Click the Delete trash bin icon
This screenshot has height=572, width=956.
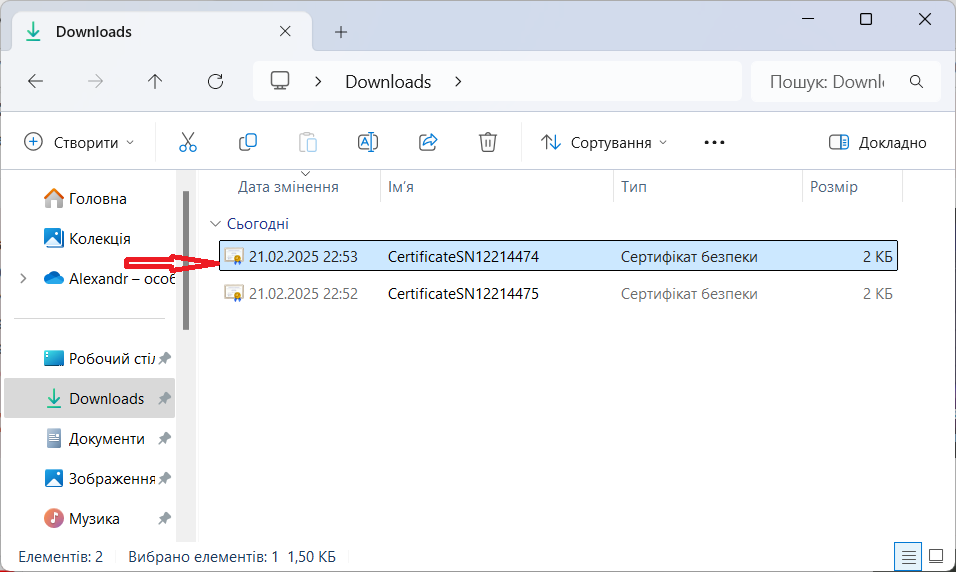487,142
